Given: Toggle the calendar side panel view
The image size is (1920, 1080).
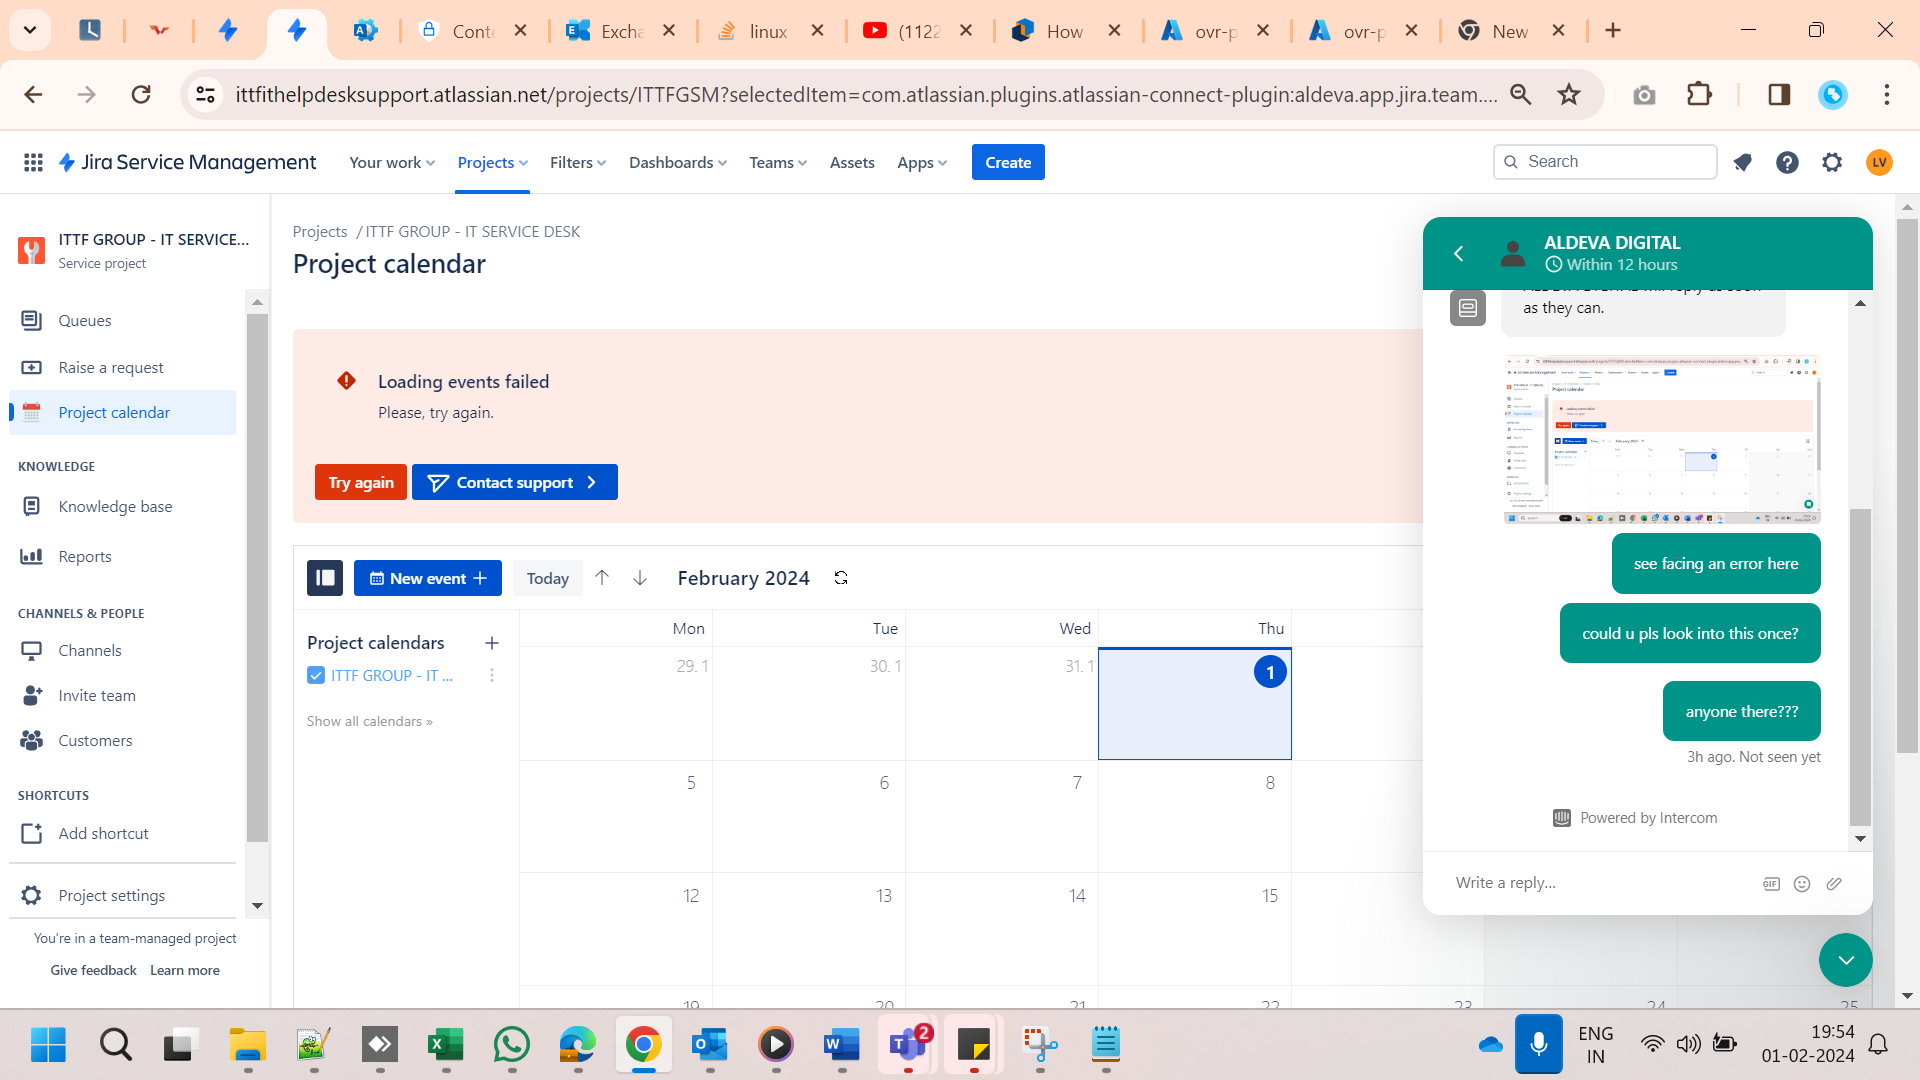Looking at the screenshot, I should [324, 578].
